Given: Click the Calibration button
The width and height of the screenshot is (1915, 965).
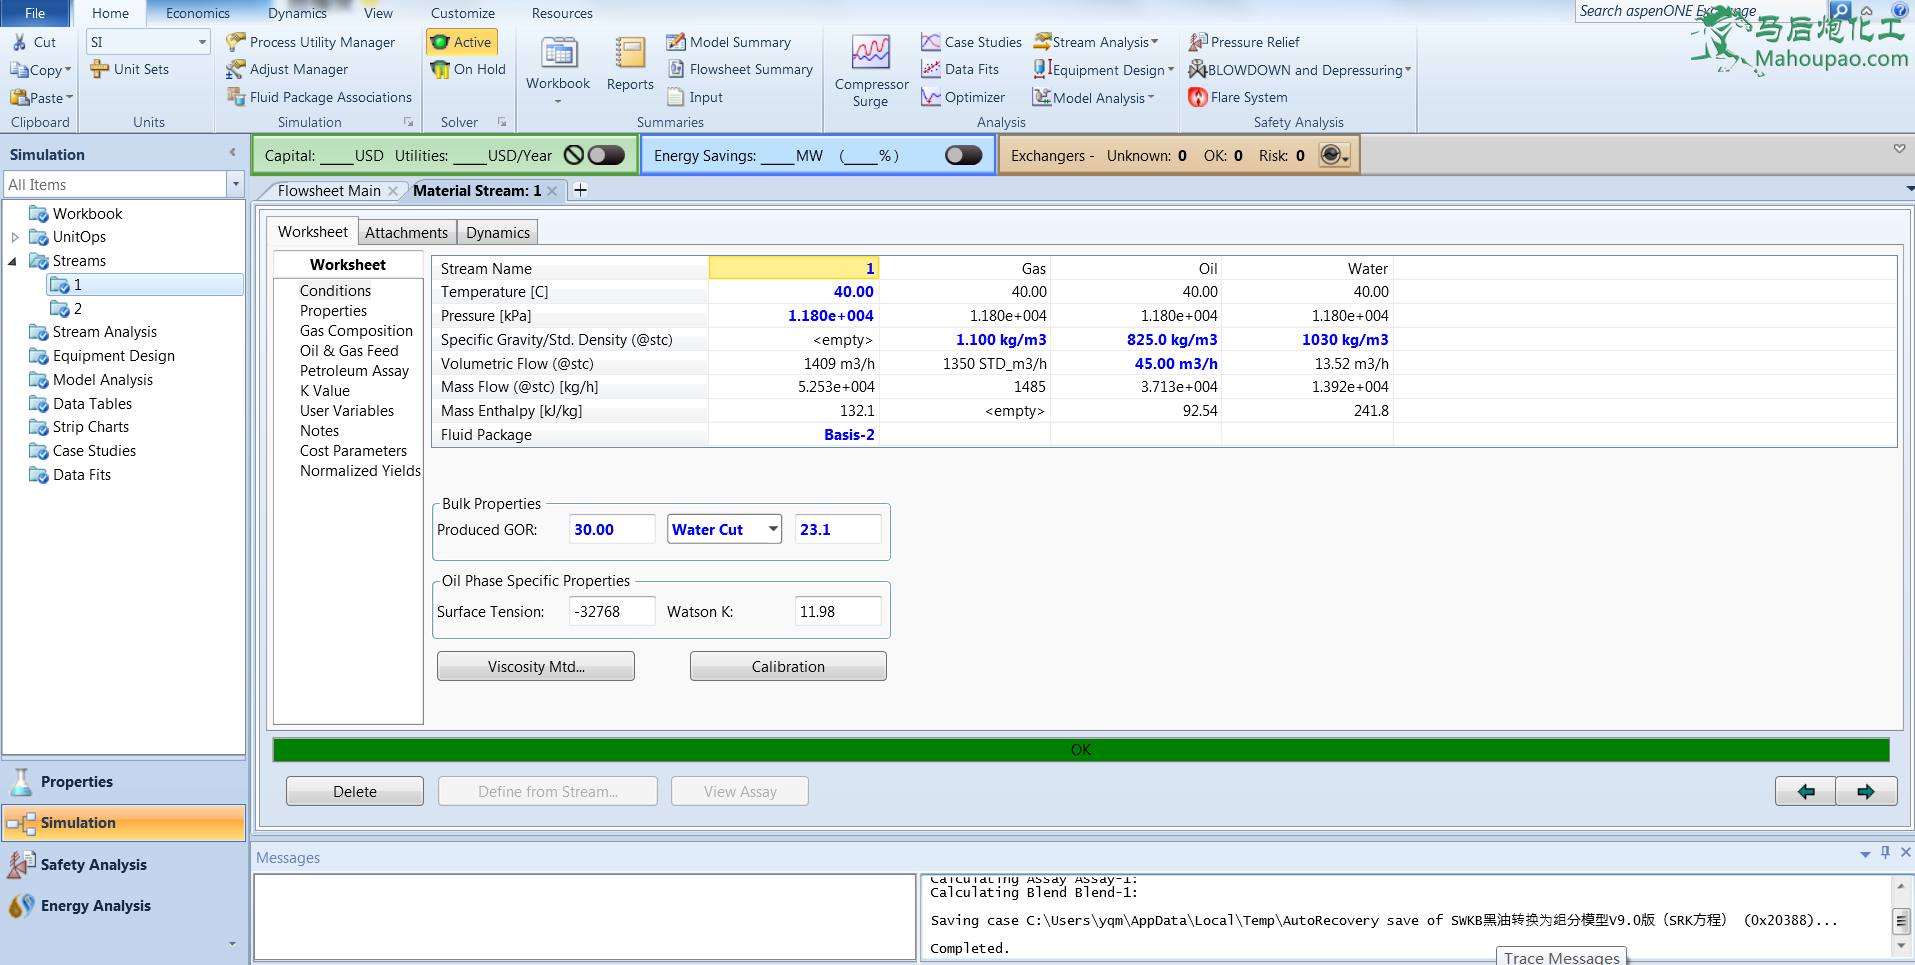Looking at the screenshot, I should [x=788, y=666].
